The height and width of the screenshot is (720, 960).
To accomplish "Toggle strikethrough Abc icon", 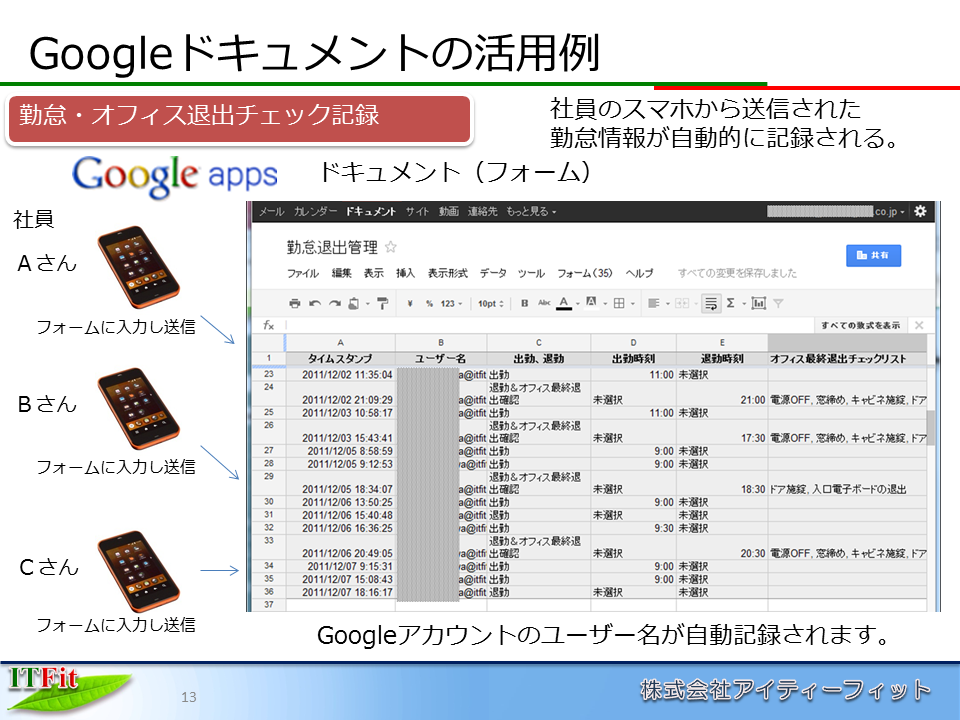I will (x=544, y=302).
